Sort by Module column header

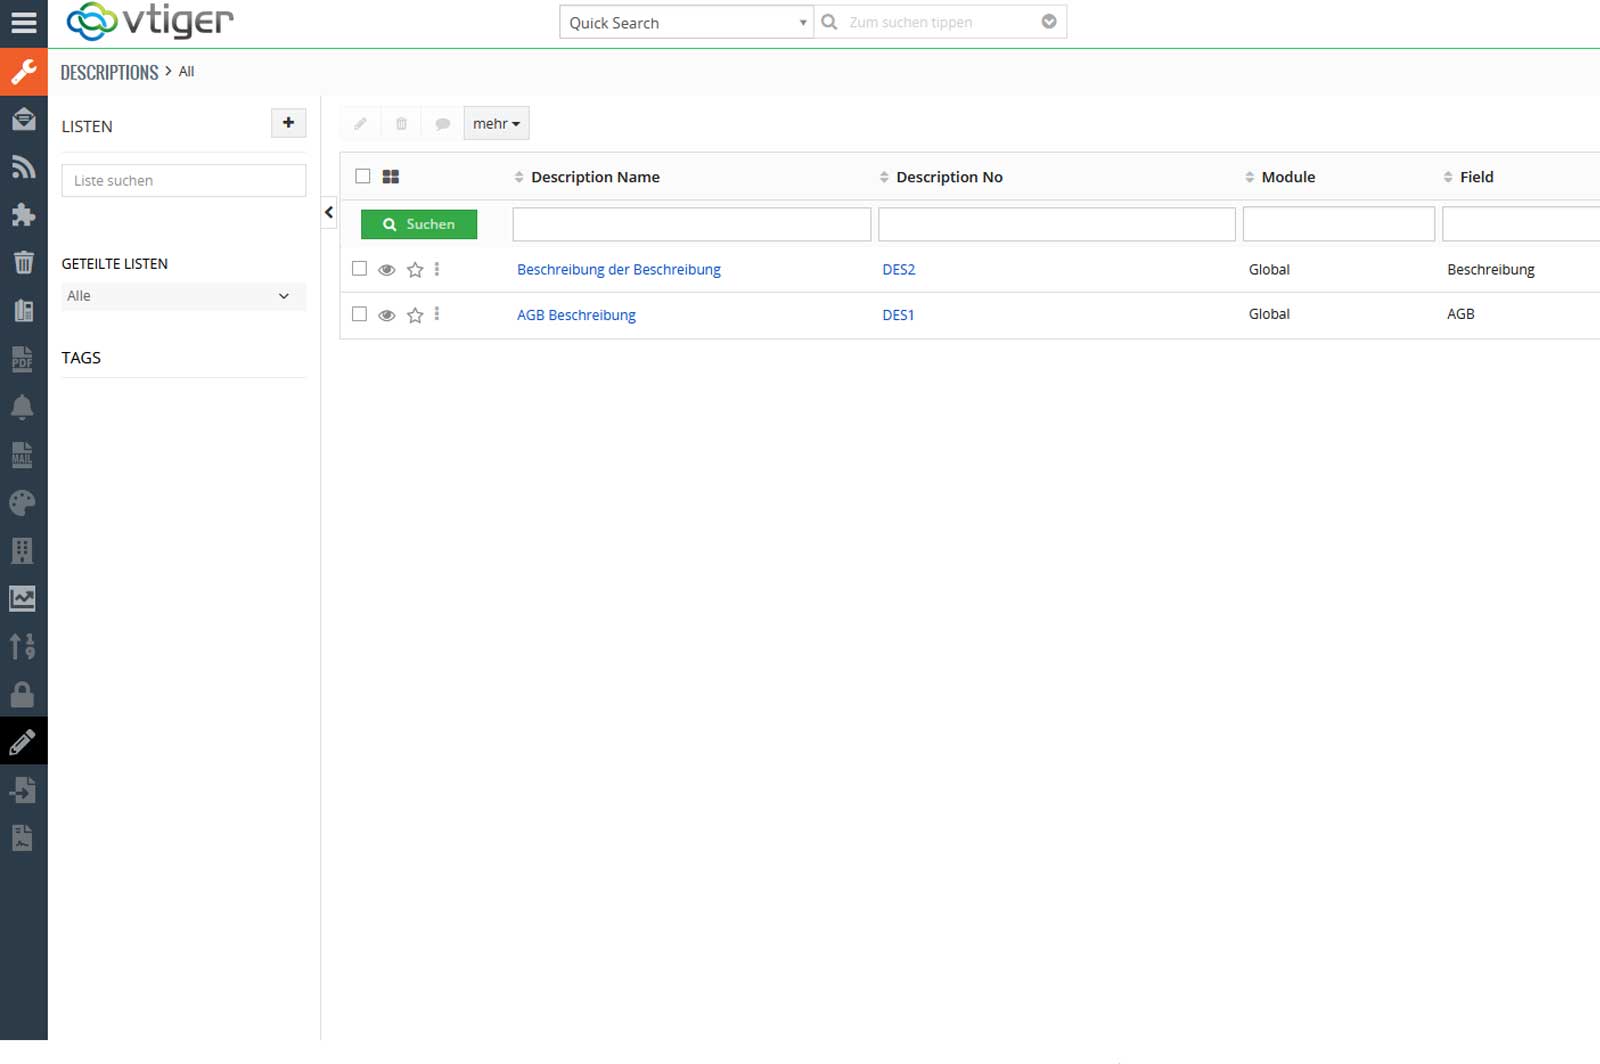[1287, 177]
